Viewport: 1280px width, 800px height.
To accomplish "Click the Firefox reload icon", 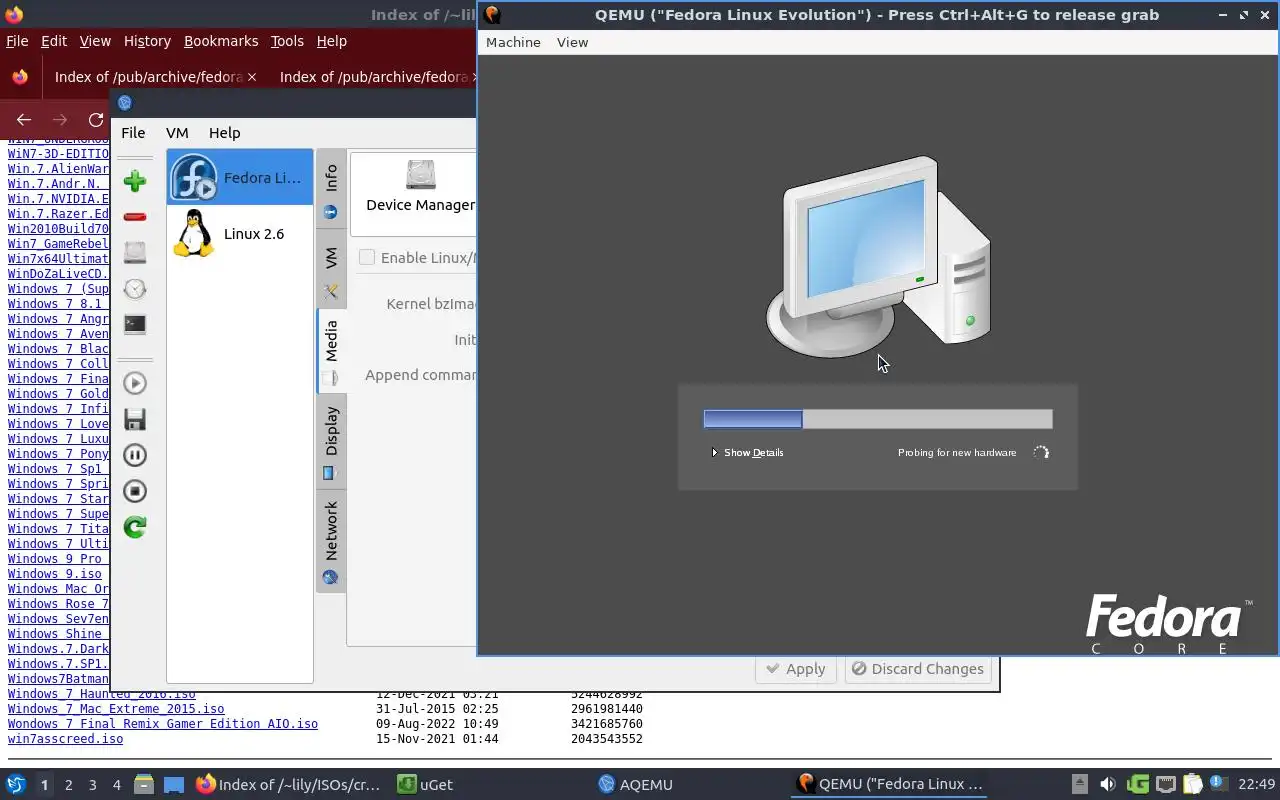I will [96, 120].
